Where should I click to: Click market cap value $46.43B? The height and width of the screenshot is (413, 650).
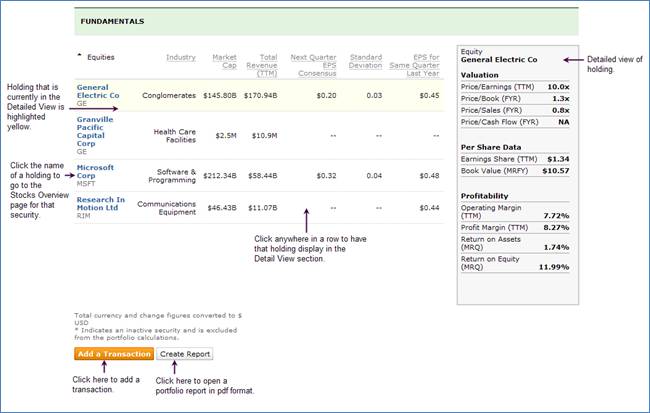pos(222,208)
